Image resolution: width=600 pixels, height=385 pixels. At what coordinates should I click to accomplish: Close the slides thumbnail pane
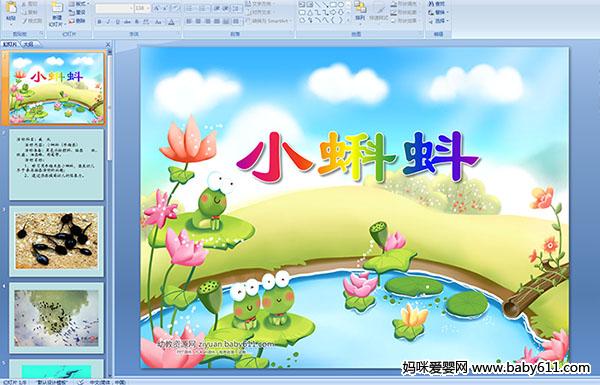tap(108, 44)
